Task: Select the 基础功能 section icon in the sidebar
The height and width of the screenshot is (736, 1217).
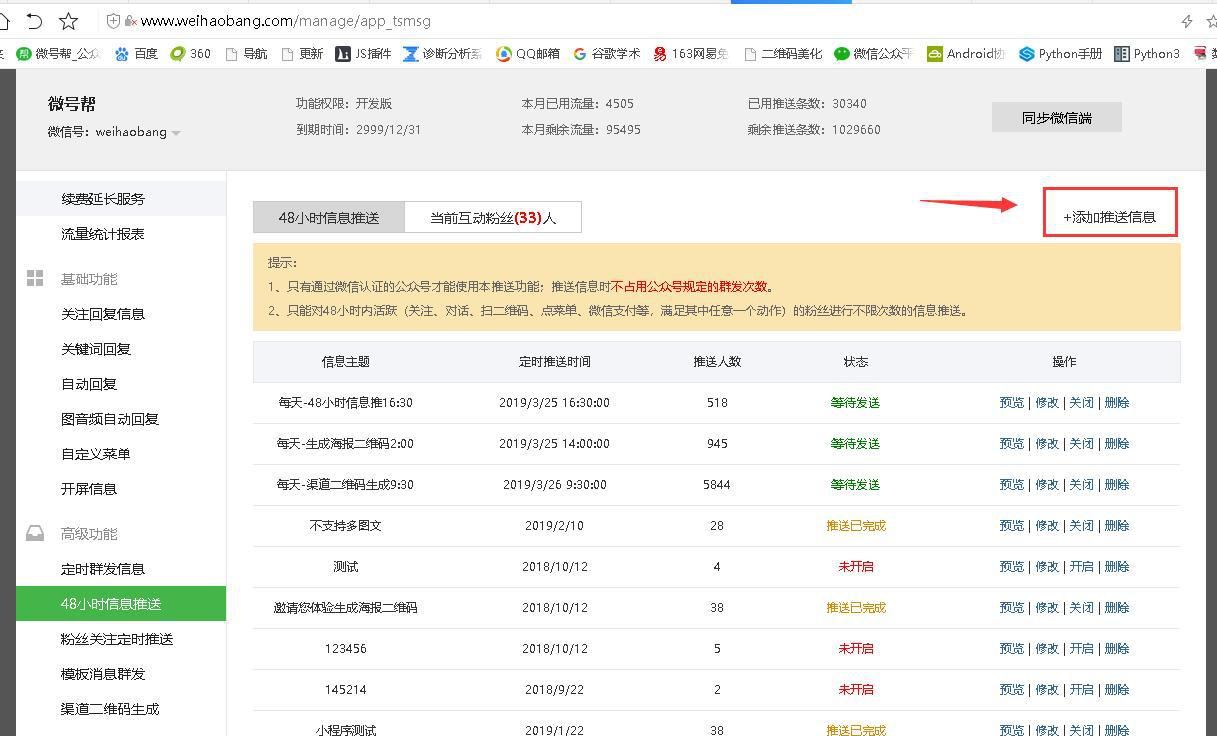Action: coord(35,278)
